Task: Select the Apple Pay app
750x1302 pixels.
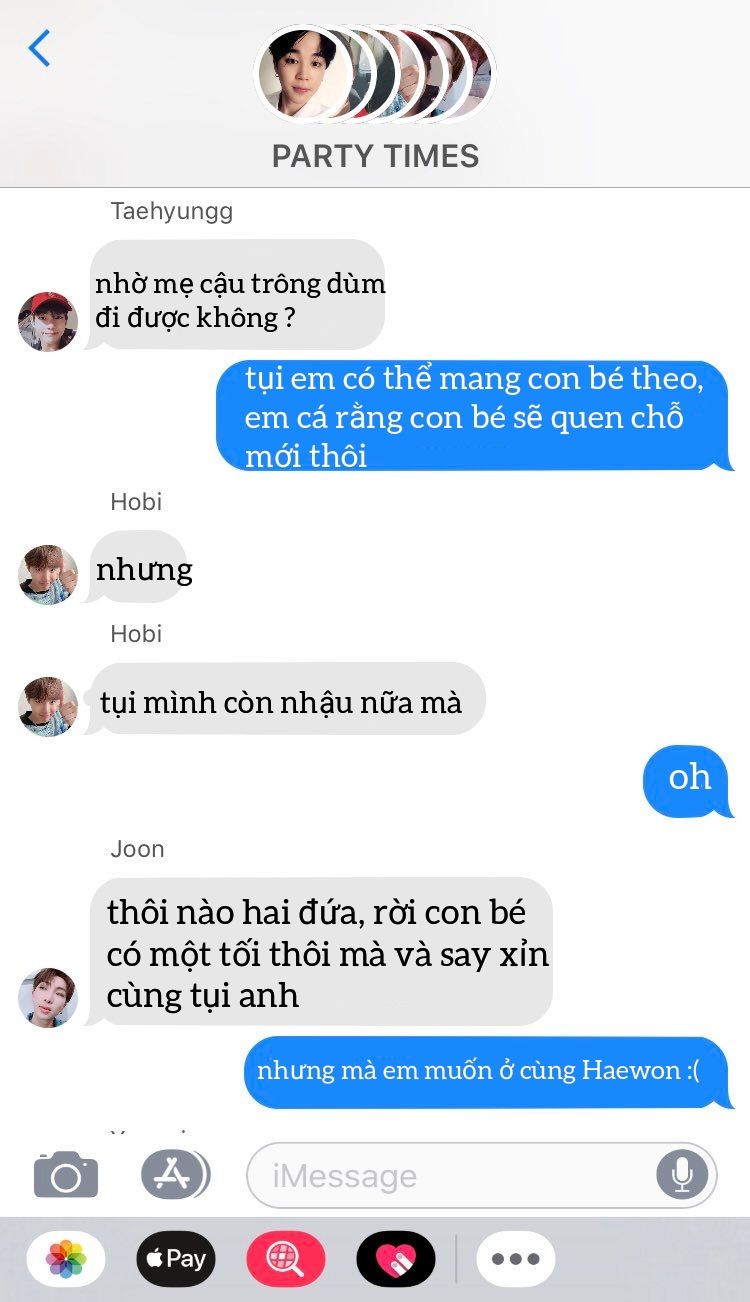Action: pos(176,1258)
